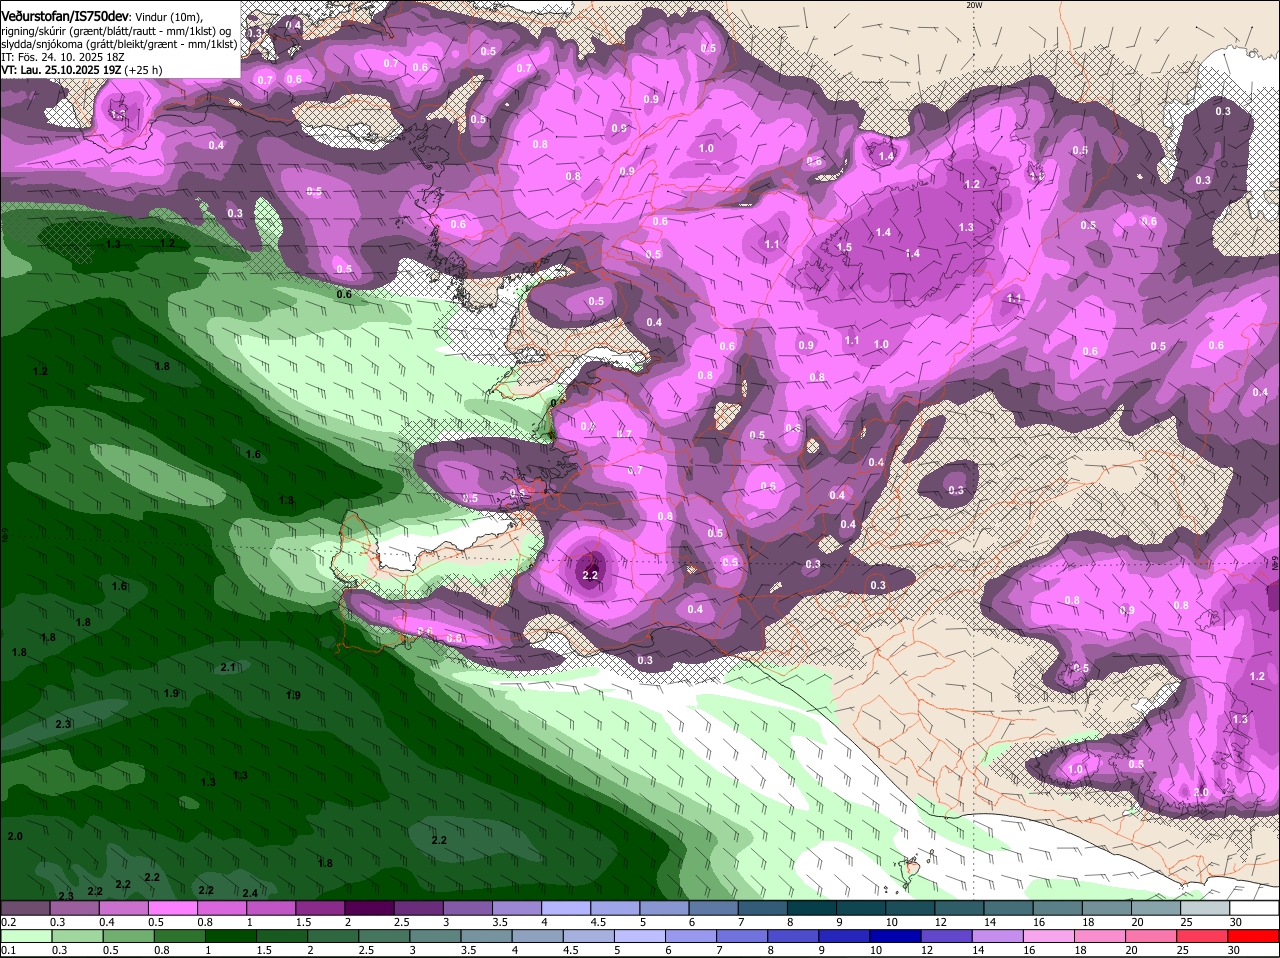Select rain legend swatch between 8 and 9
The width and height of the screenshot is (1280, 958).
(x=793, y=937)
